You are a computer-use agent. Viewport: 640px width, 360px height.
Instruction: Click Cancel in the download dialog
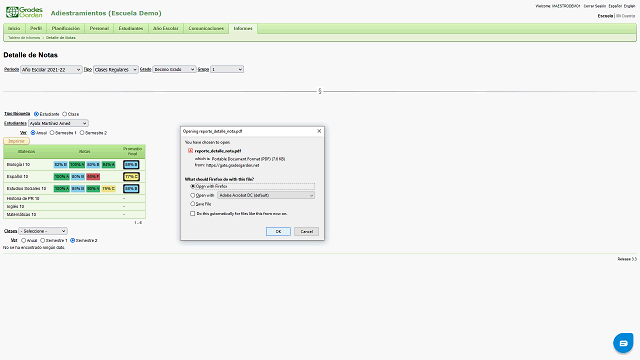[x=307, y=231]
